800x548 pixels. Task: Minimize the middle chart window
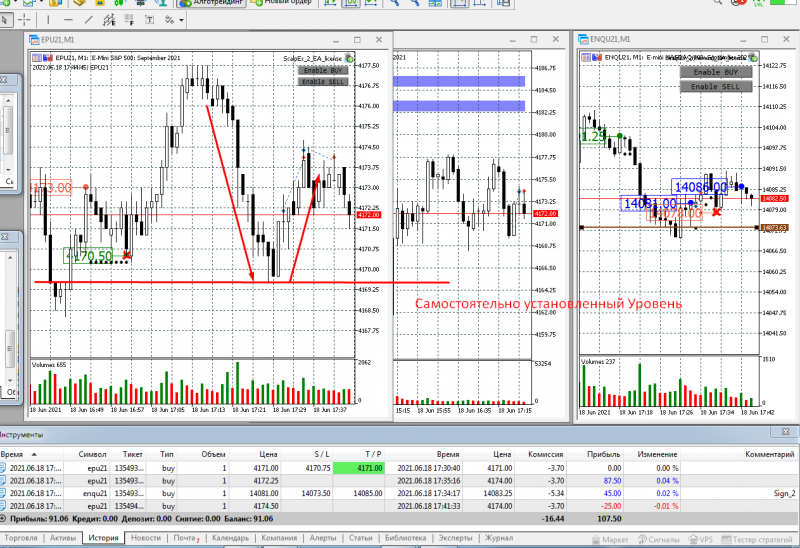click(x=513, y=40)
